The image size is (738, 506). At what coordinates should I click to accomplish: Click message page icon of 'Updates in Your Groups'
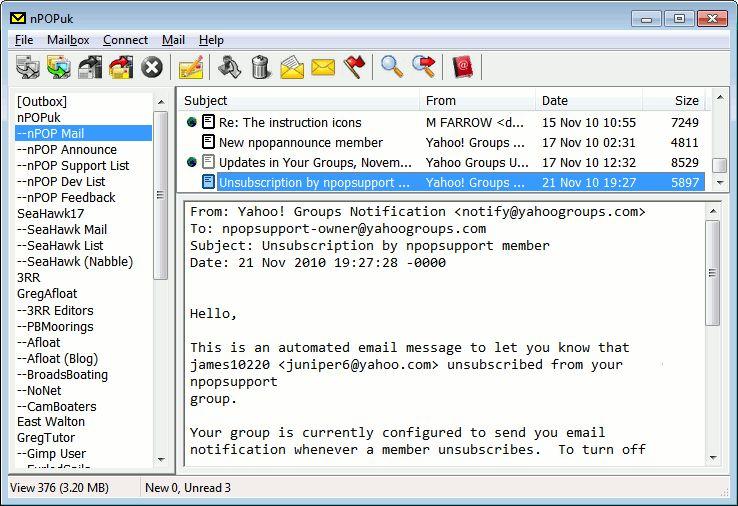(208, 162)
